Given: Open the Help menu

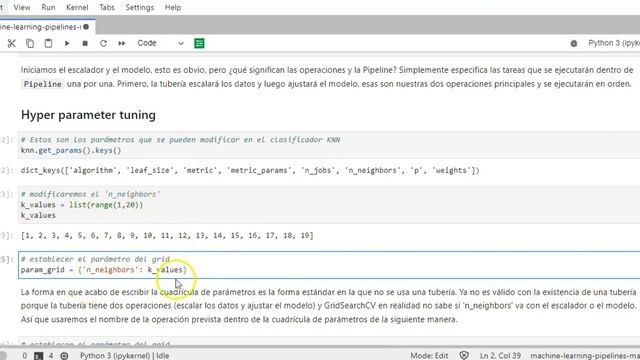Looking at the screenshot, I should pos(173,7).
